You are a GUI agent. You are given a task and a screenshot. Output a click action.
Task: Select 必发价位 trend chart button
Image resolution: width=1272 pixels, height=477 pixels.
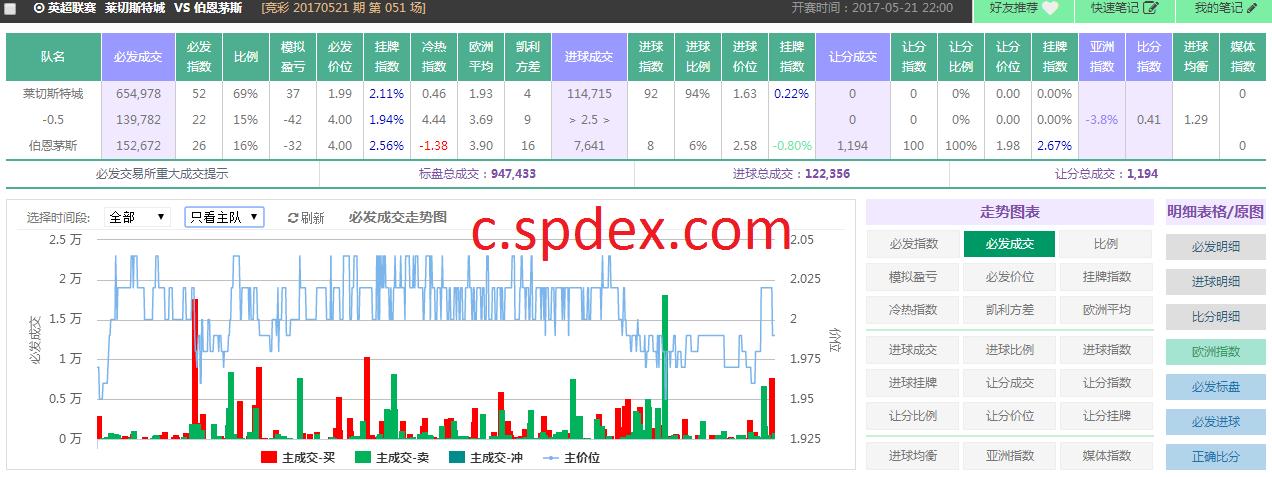pyautogui.click(x=1009, y=277)
